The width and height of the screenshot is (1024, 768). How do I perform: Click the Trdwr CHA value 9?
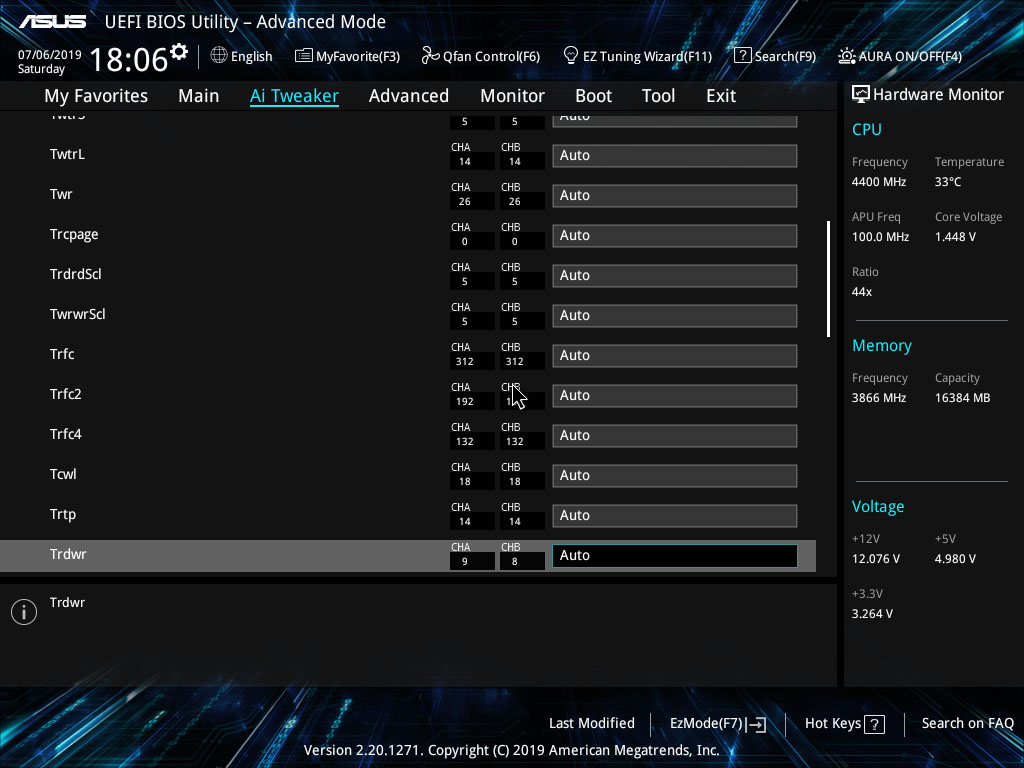point(465,562)
